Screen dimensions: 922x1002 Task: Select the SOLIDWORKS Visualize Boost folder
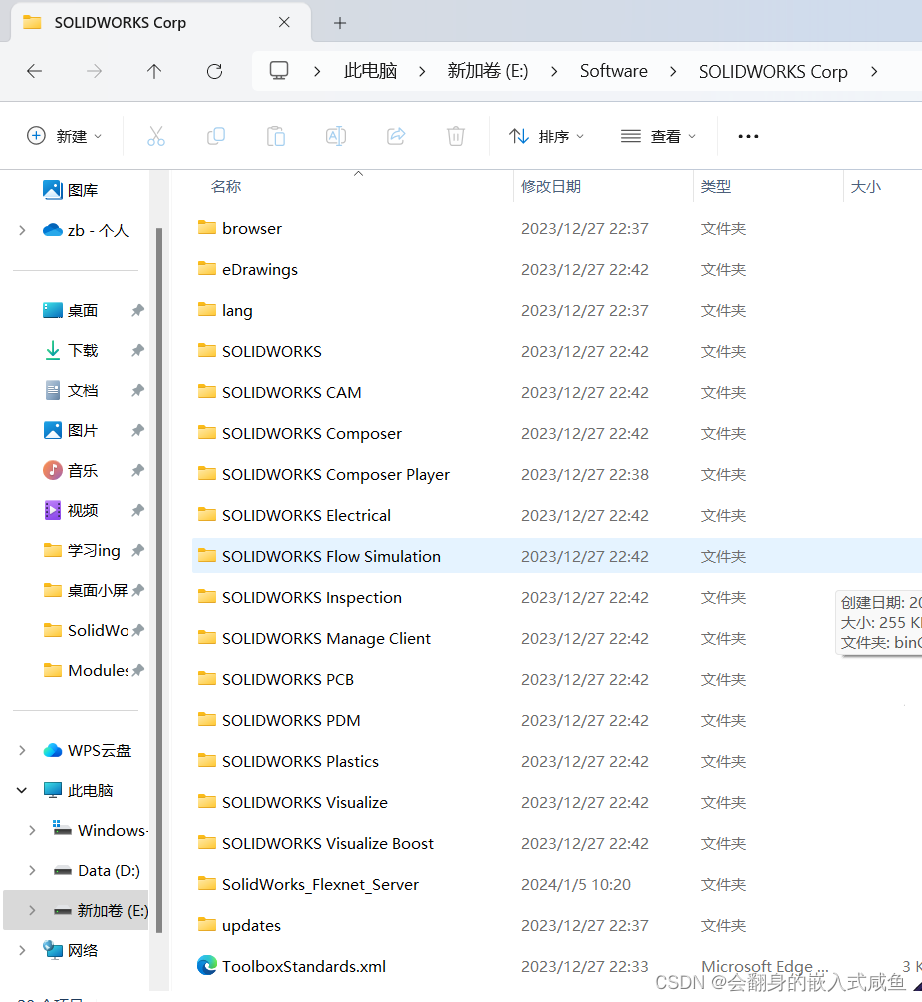click(x=556, y=843)
